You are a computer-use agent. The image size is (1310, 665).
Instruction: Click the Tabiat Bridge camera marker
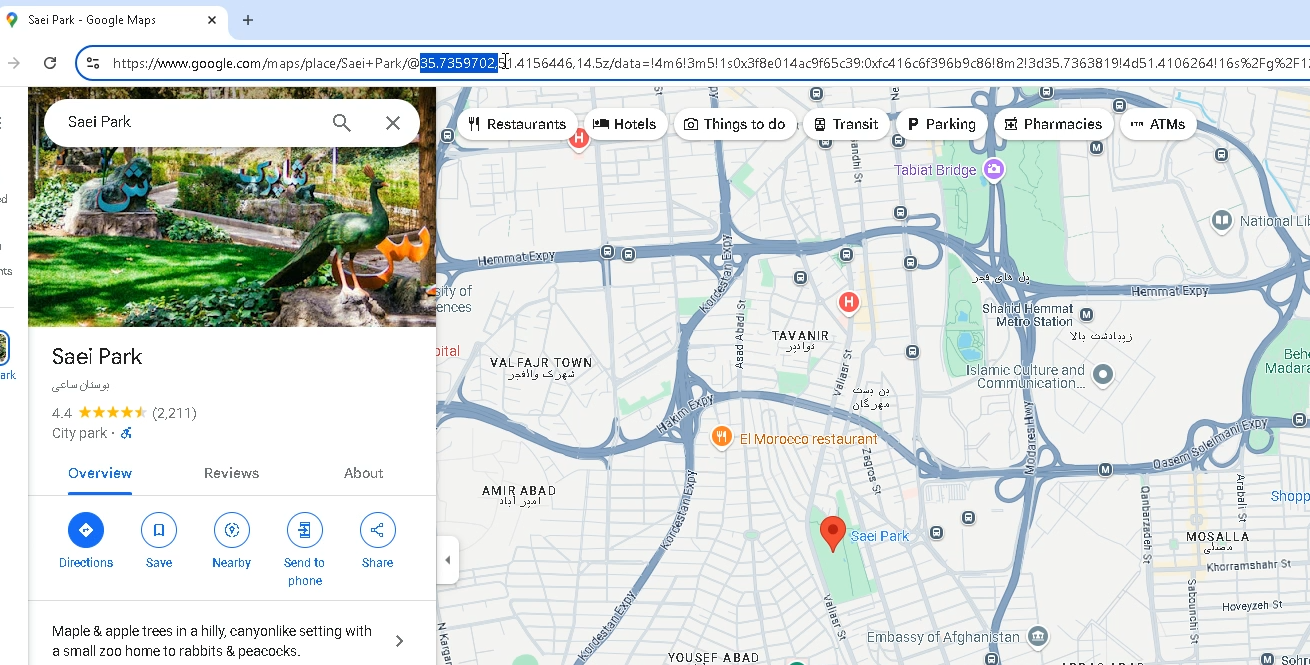click(993, 169)
